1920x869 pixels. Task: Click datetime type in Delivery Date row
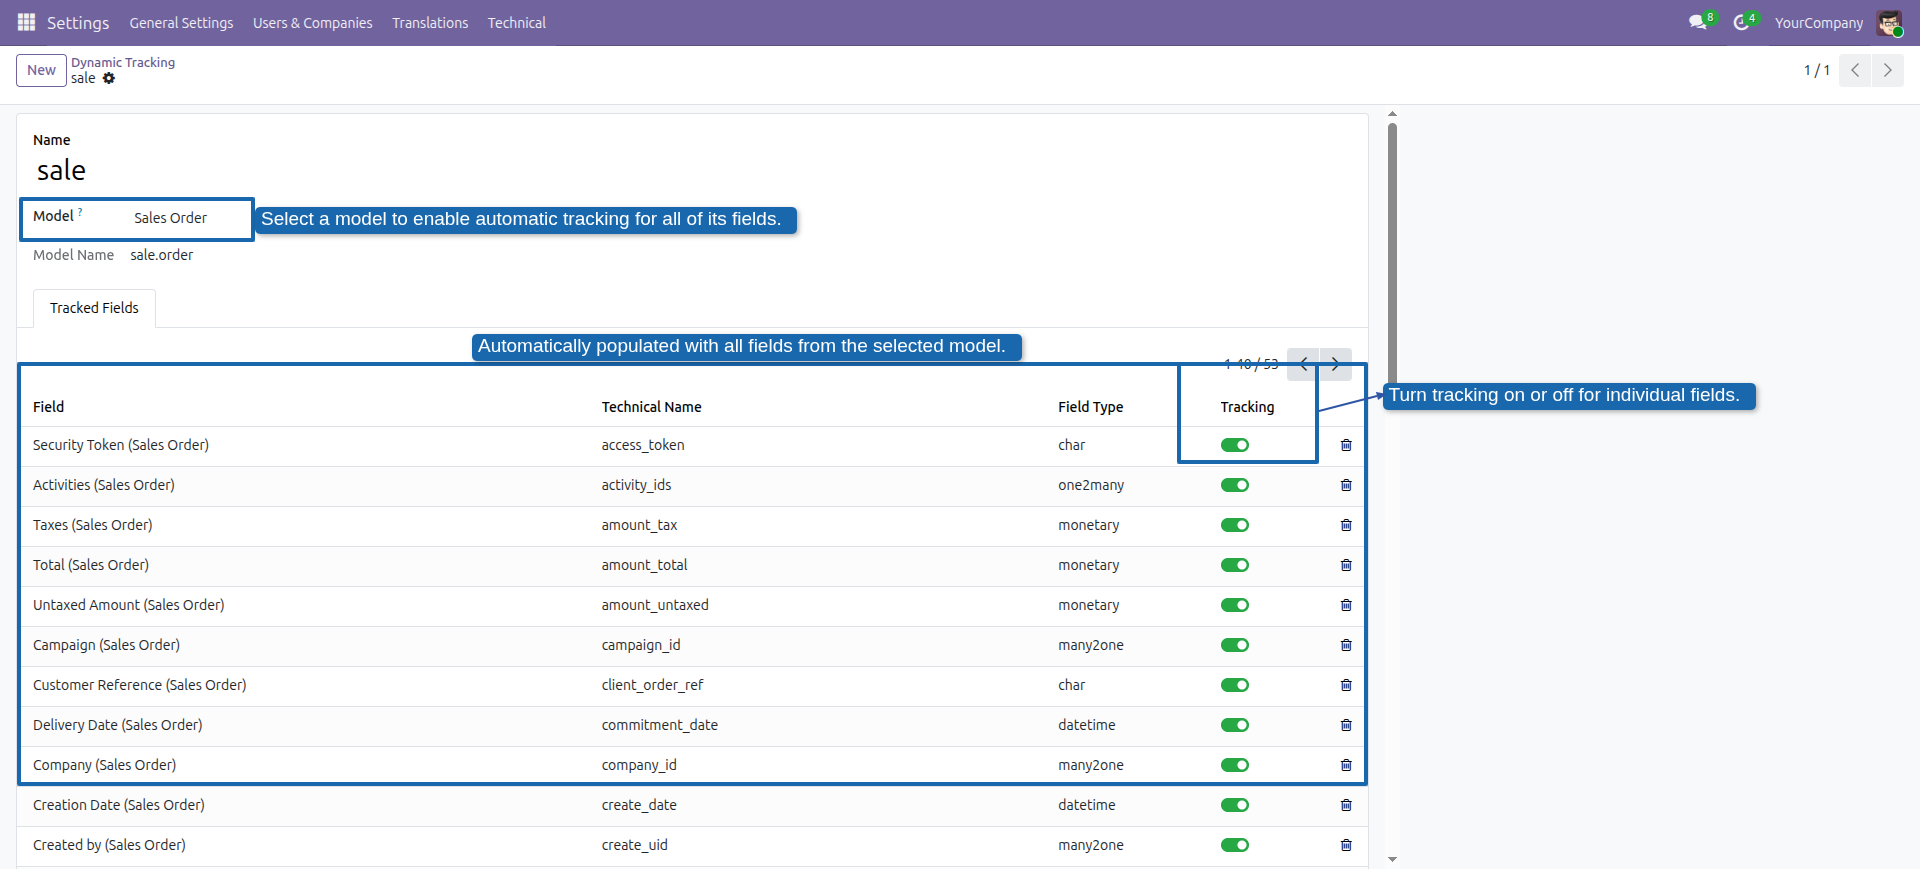1087,725
